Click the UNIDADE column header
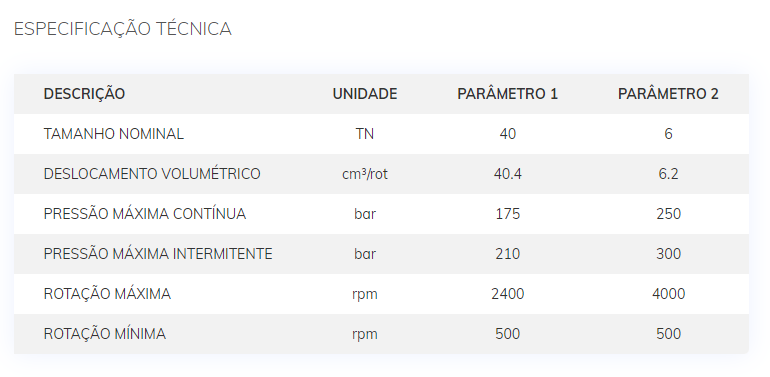Screen dimensions: 770x377 coord(365,94)
